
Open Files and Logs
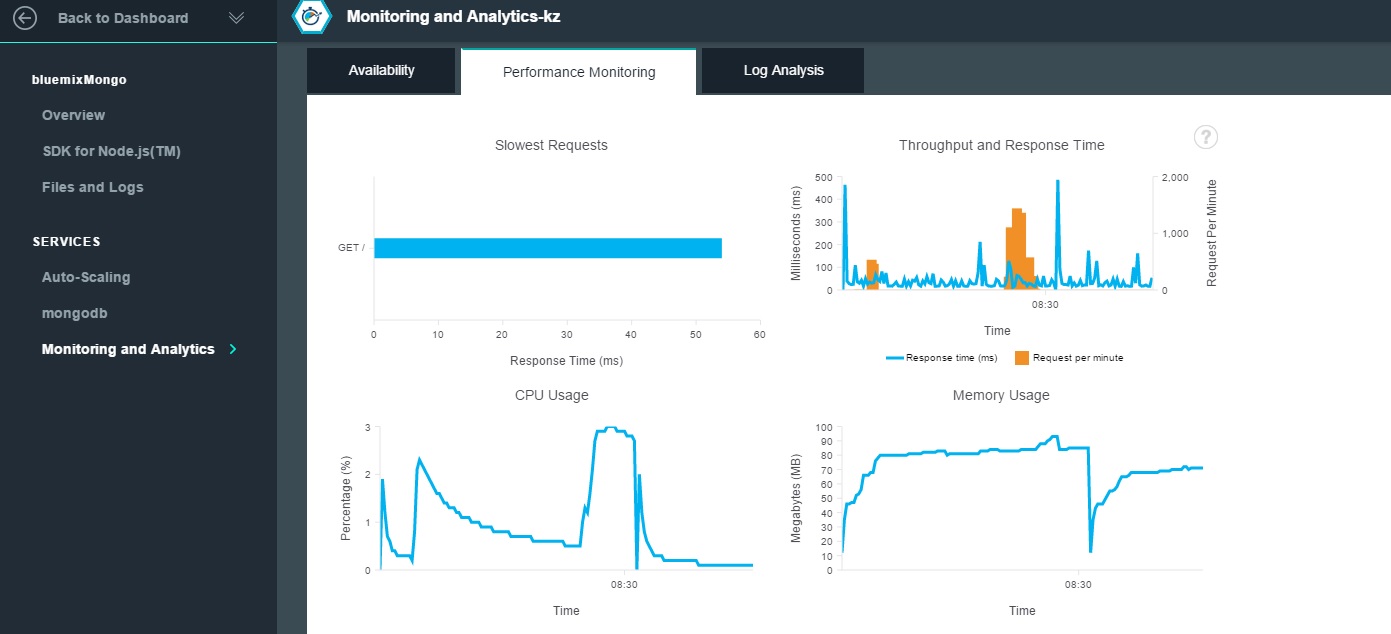point(92,187)
